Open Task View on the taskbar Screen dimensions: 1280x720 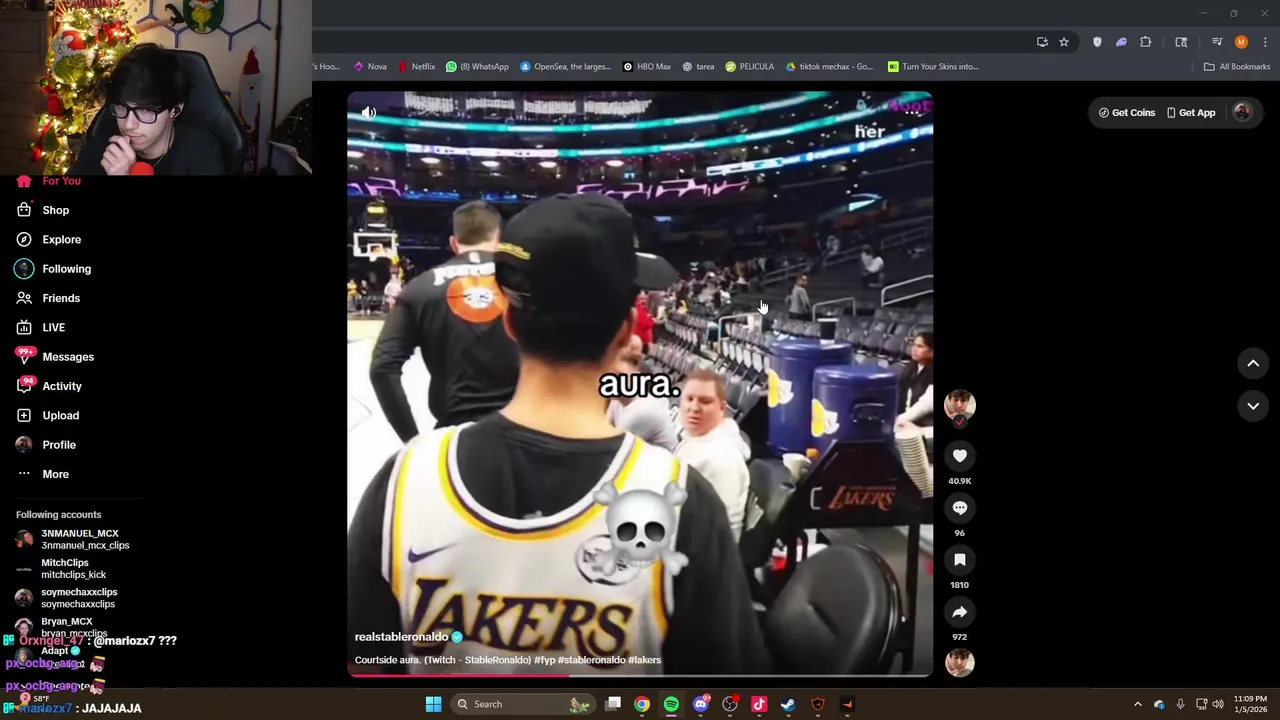(613, 704)
